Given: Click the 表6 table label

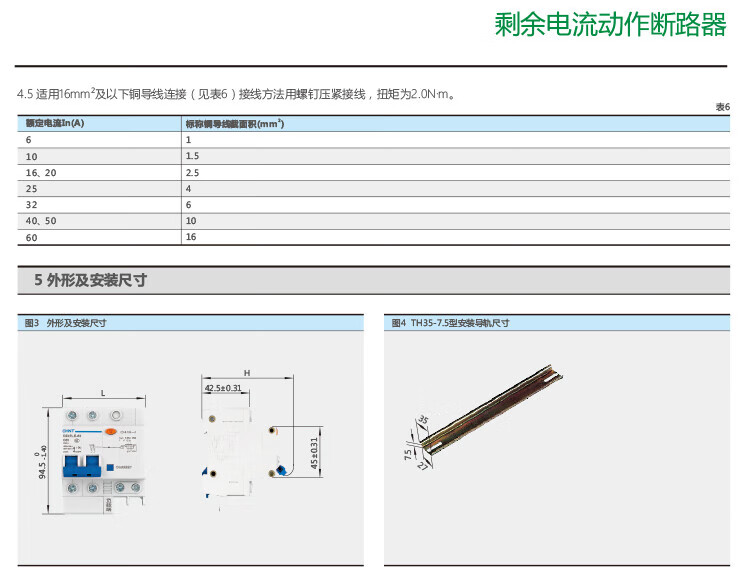Looking at the screenshot, I should click(722, 107).
